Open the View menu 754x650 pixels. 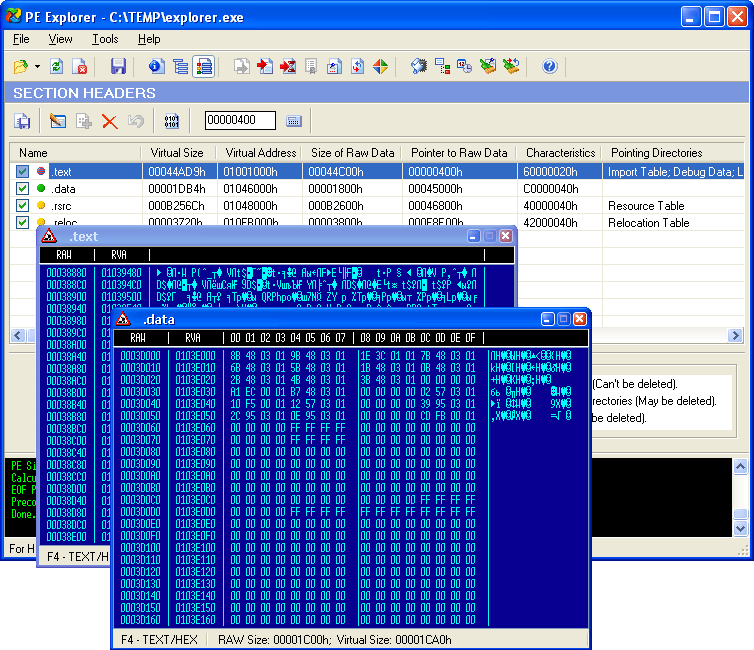point(60,39)
